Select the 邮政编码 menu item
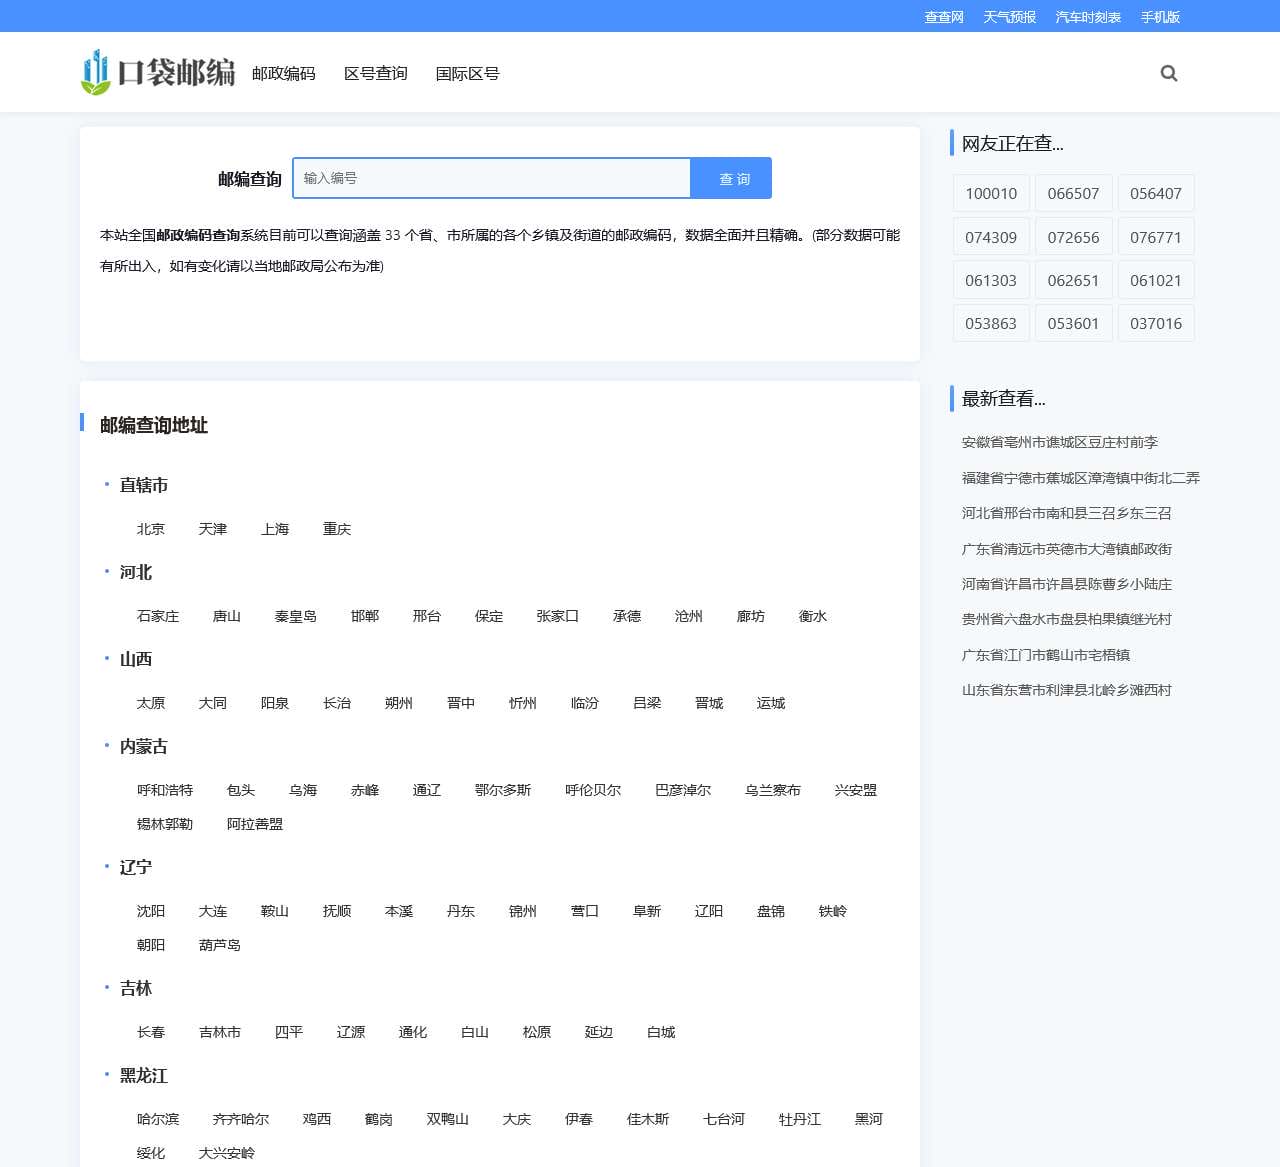The image size is (1280, 1167). pos(283,73)
